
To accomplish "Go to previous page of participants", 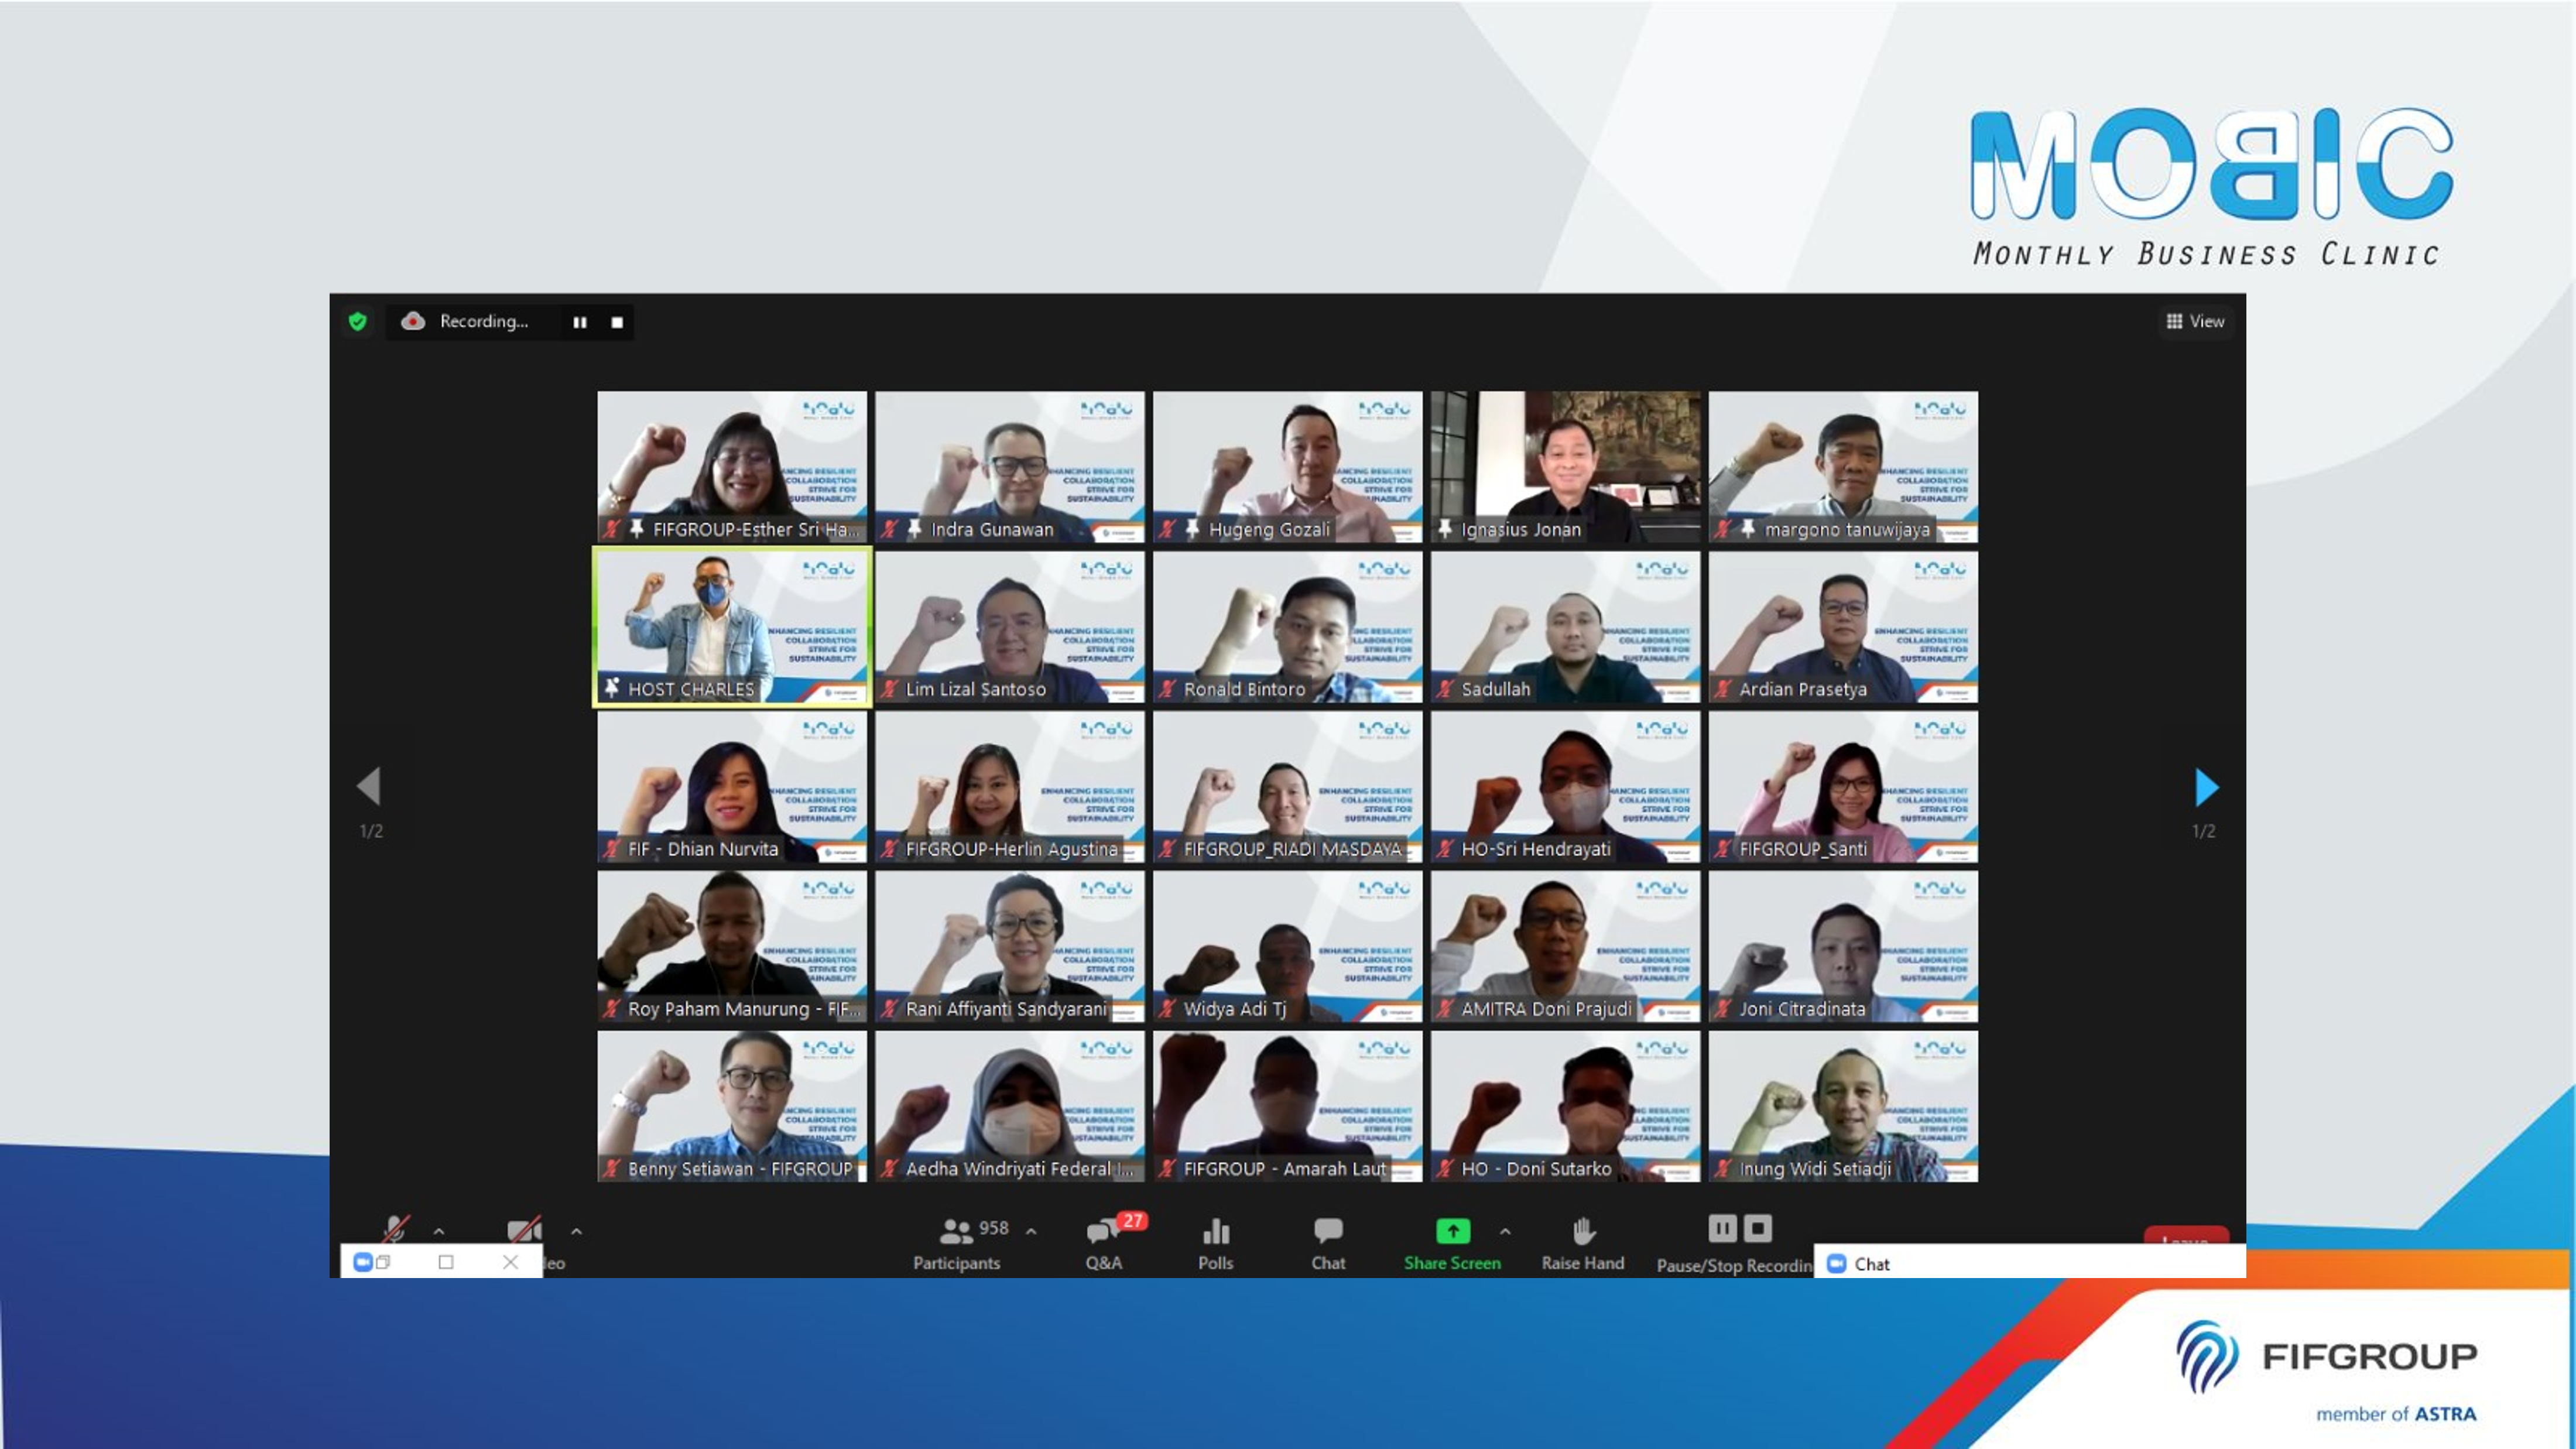I will pyautogui.click(x=369, y=786).
